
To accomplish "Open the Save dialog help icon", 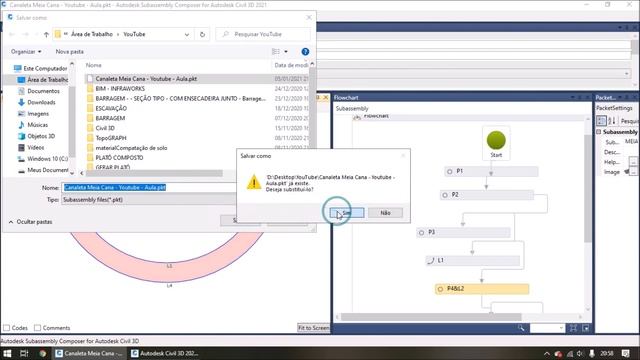I will [x=305, y=51].
